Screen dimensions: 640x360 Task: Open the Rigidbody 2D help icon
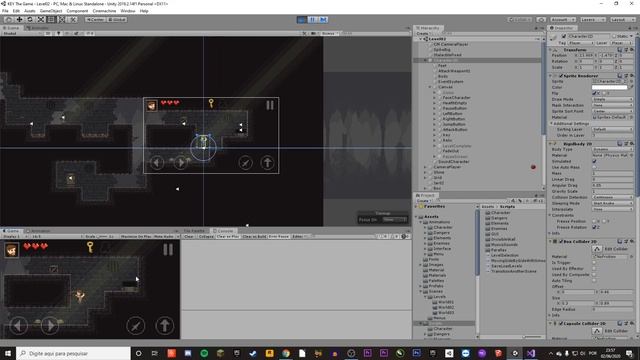click(x=620, y=144)
